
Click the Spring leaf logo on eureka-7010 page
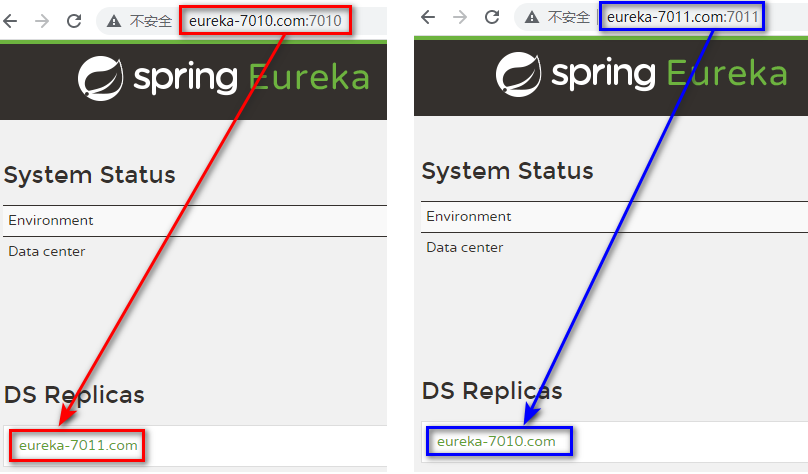[101, 78]
